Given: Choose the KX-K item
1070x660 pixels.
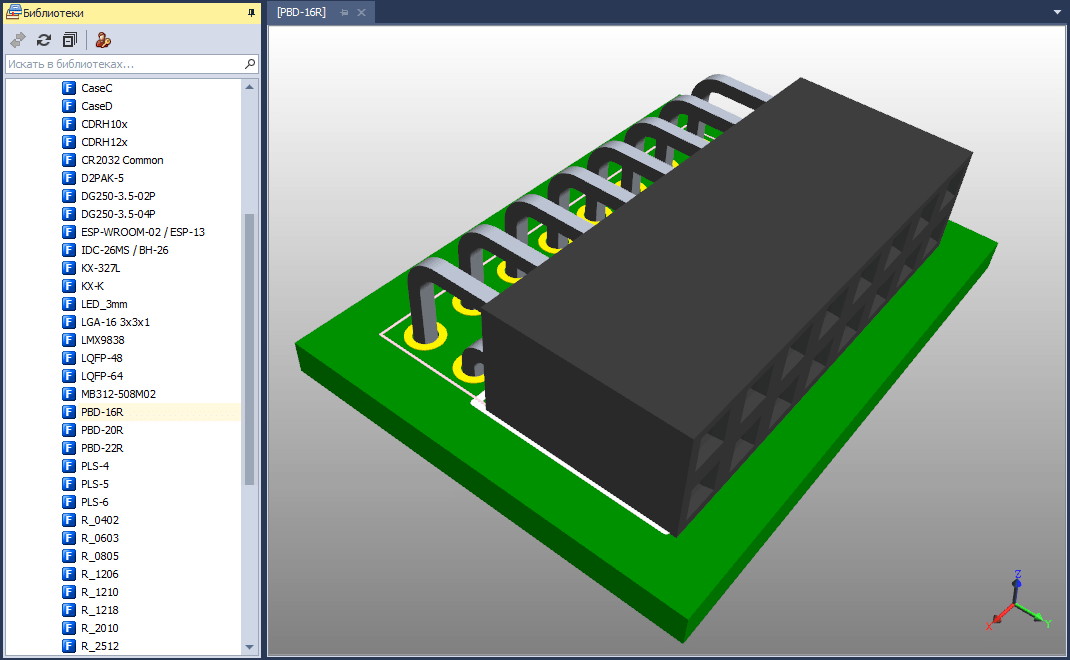Looking at the screenshot, I should click(x=92, y=286).
